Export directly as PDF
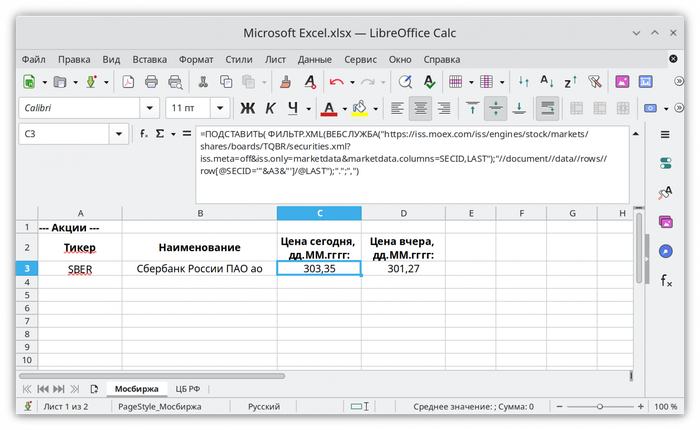 [x=128, y=82]
